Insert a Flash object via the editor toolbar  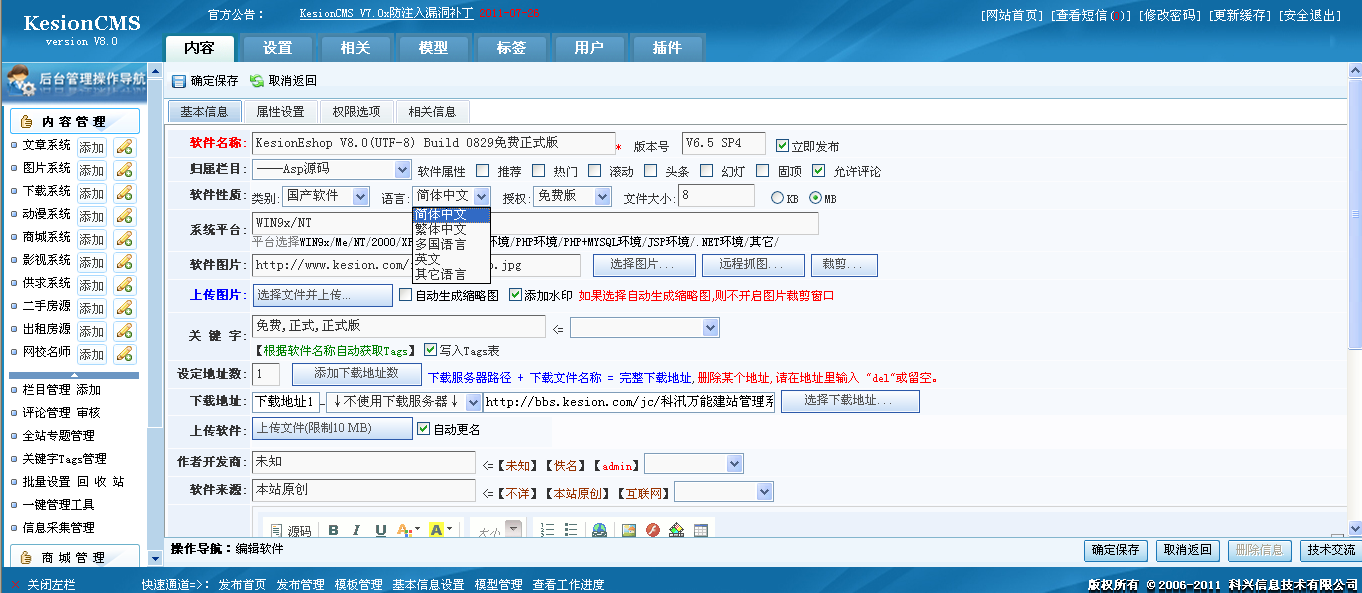click(653, 530)
